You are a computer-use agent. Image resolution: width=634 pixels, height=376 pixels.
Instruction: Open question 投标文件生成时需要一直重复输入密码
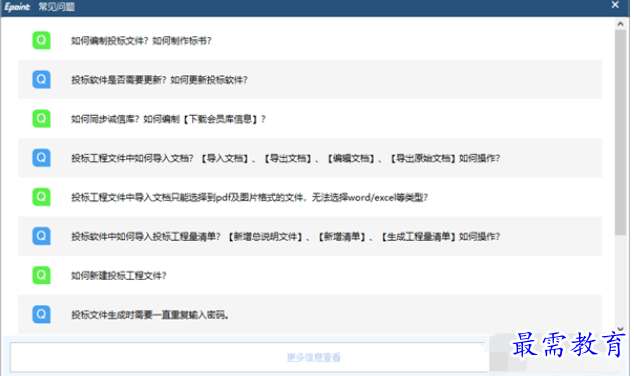click(x=150, y=315)
